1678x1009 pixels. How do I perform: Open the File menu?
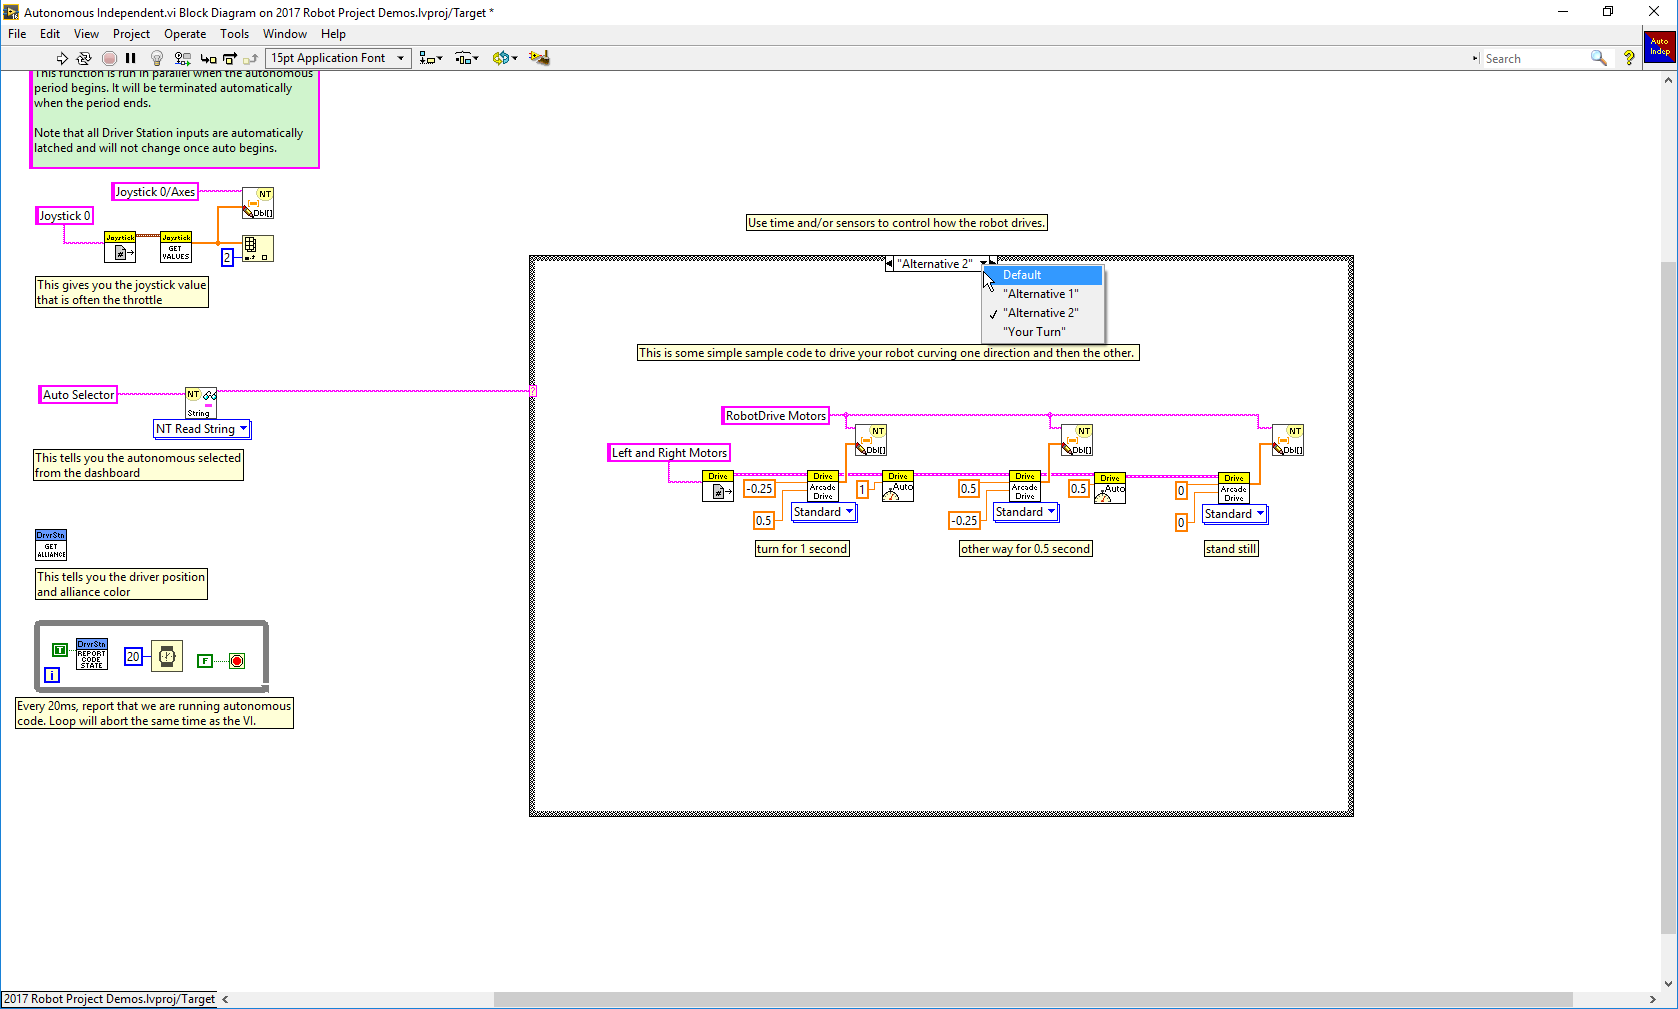pyautogui.click(x=17, y=34)
